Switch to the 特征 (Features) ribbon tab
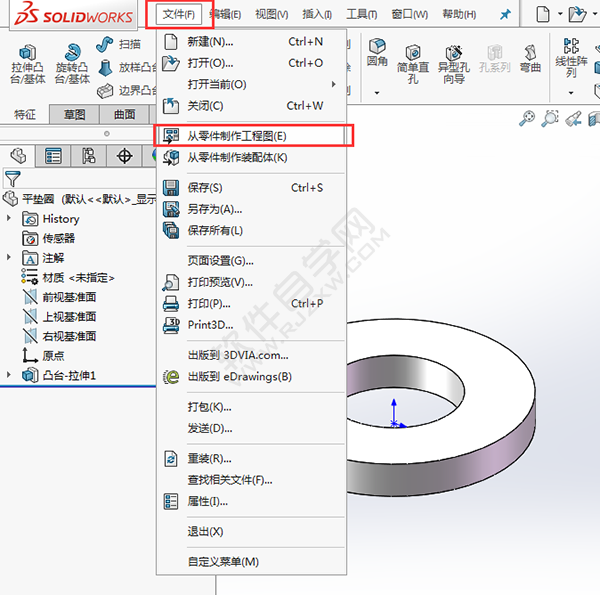Viewport: 600px width, 595px height. coord(25,114)
